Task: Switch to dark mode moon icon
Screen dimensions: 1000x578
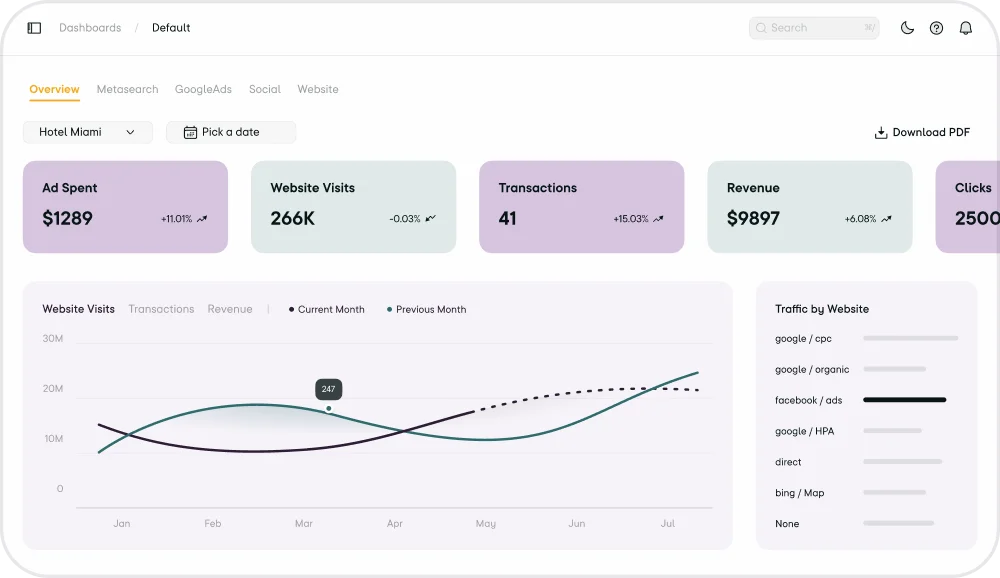Action: 907,28
